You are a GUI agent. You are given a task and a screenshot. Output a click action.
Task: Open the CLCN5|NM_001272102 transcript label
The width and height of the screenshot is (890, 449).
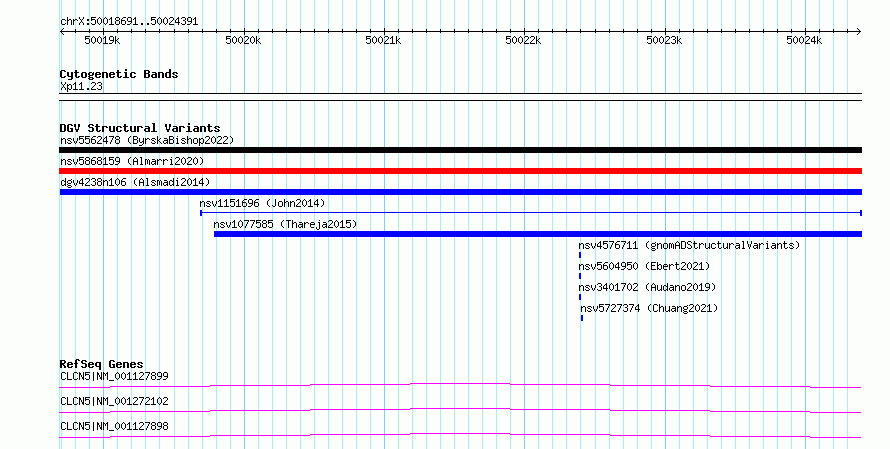coord(114,401)
